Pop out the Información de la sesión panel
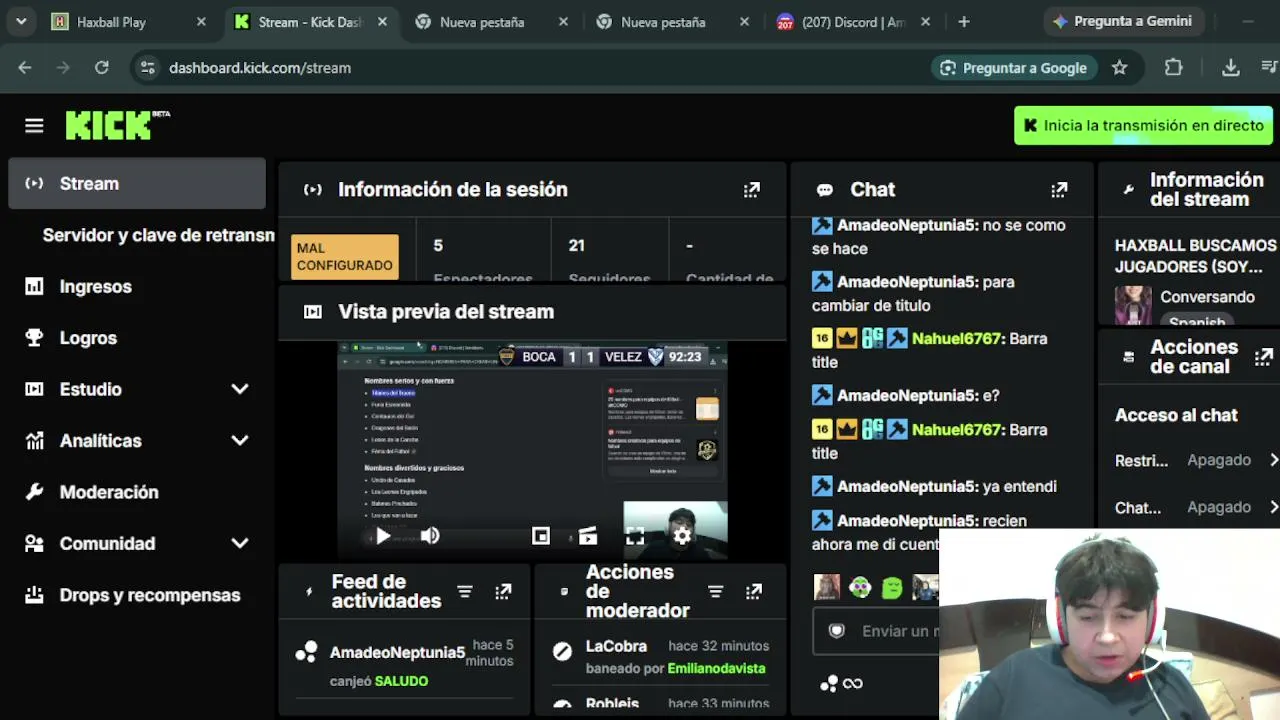 (752, 190)
